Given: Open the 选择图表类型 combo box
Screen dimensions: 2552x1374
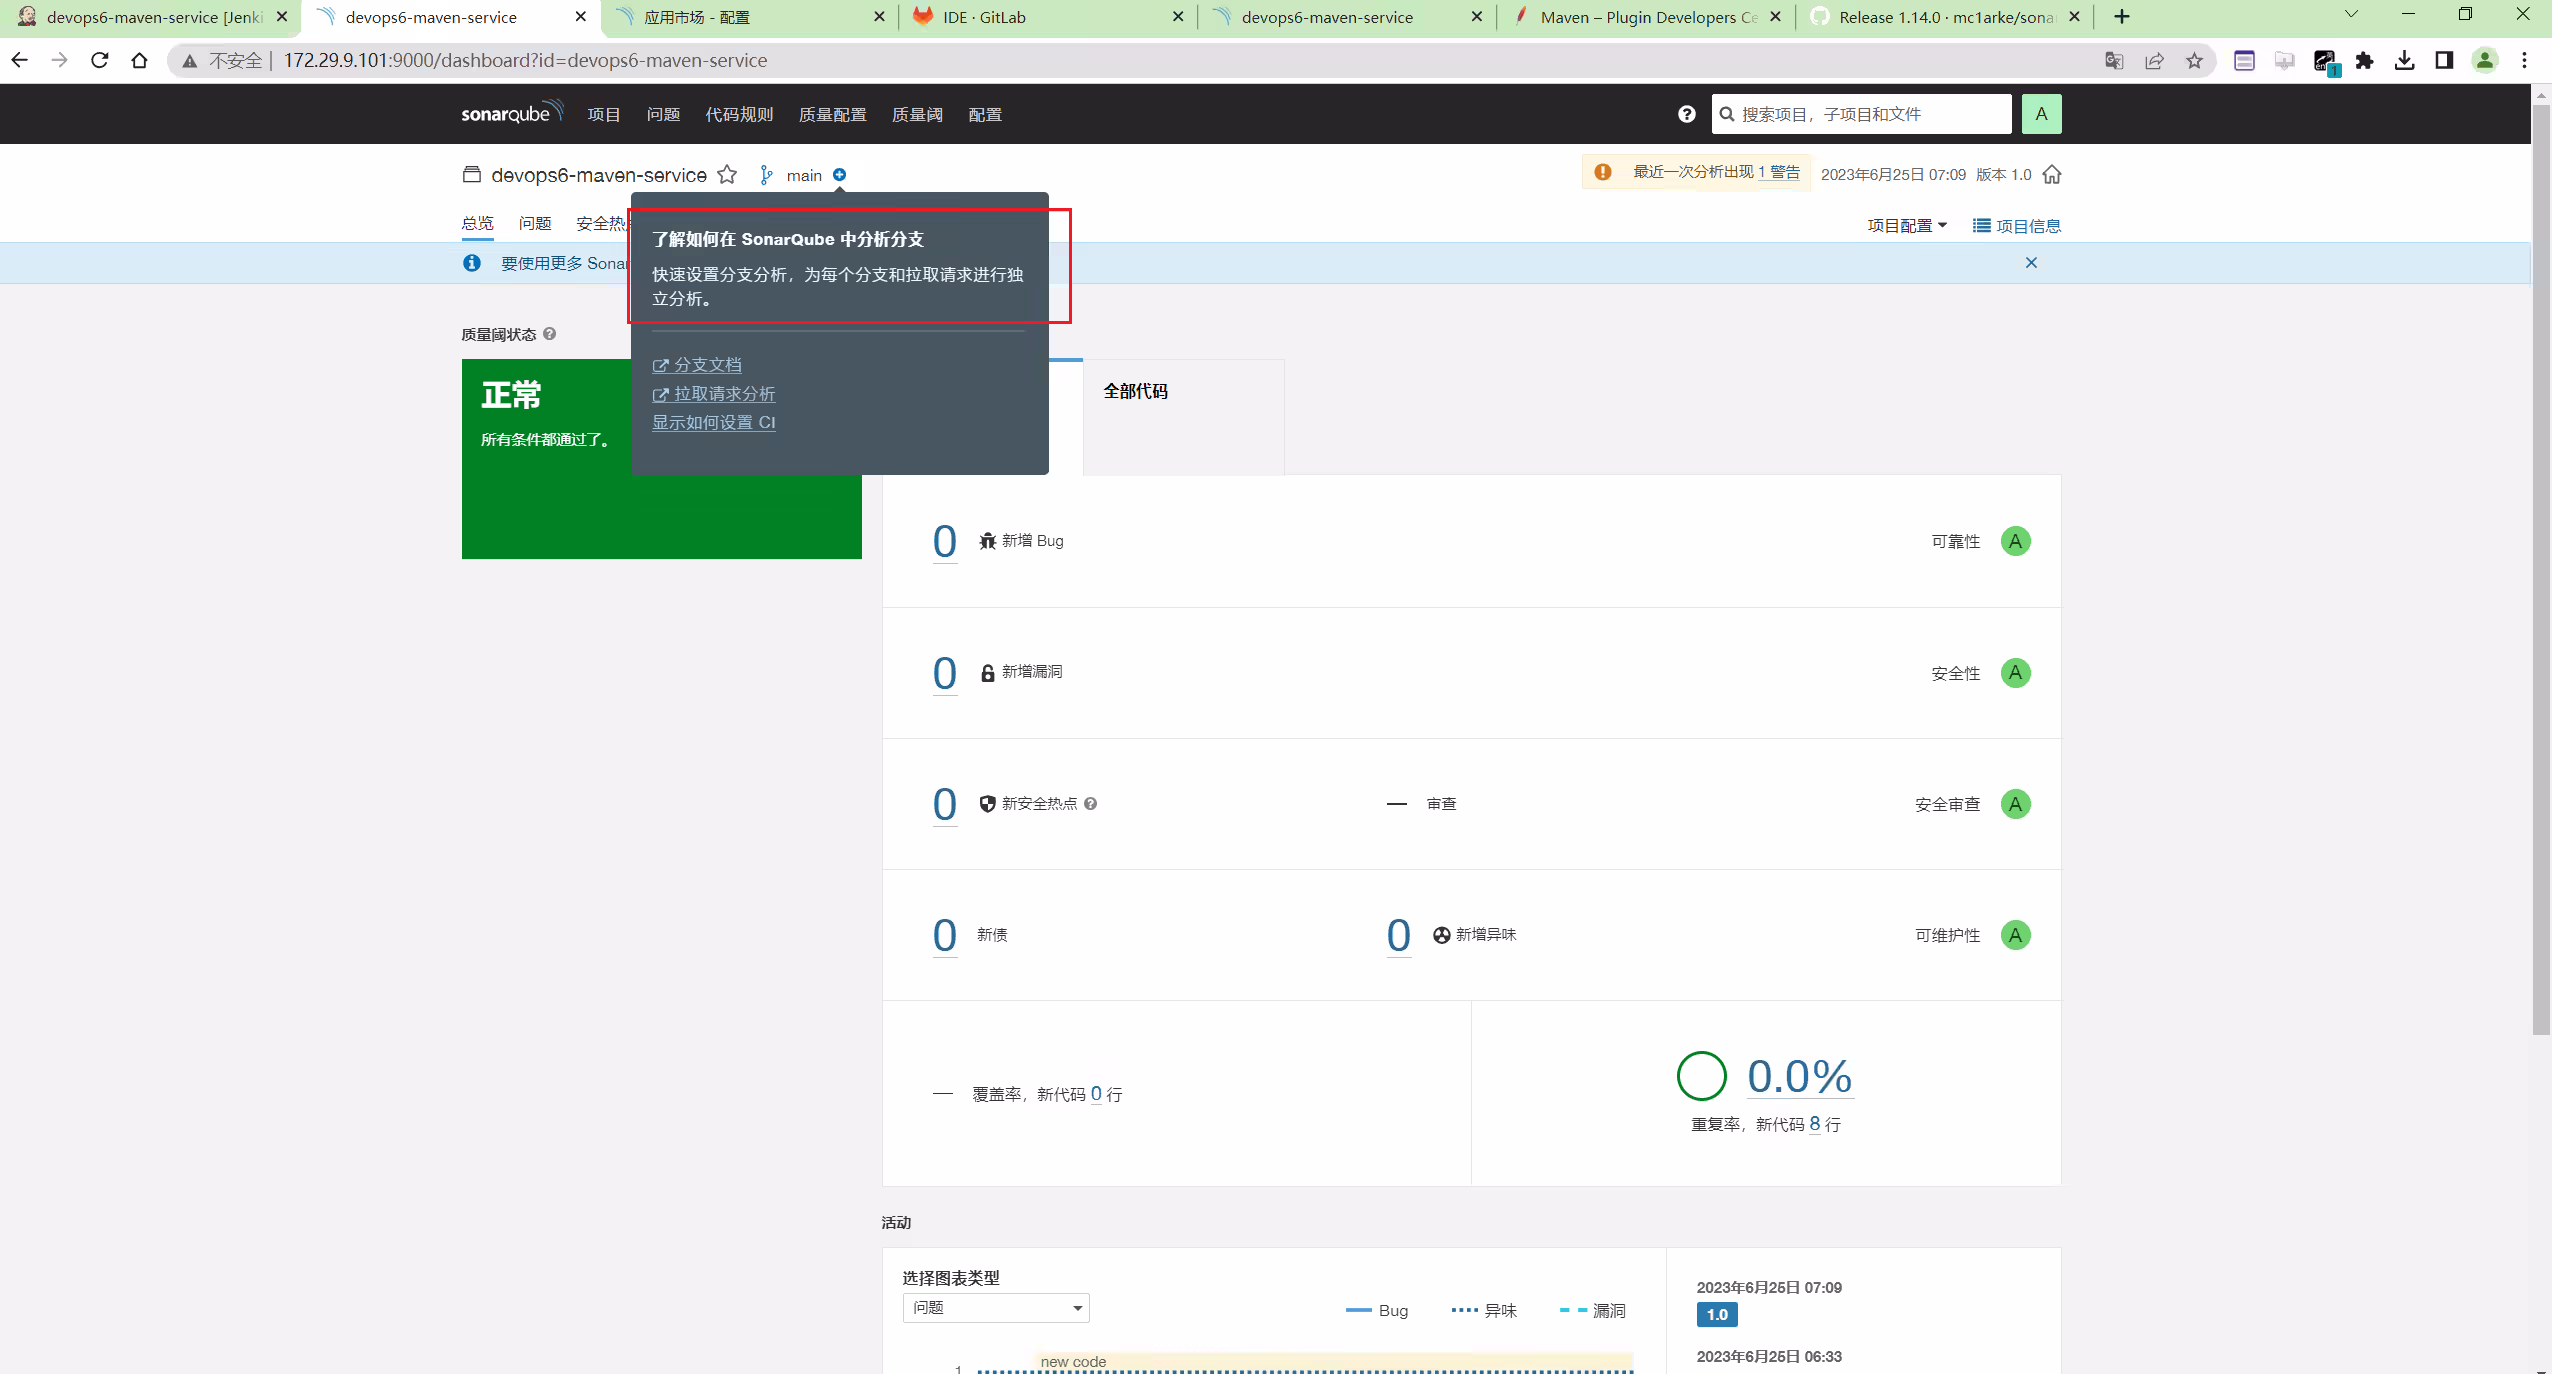Looking at the screenshot, I should 996,1308.
